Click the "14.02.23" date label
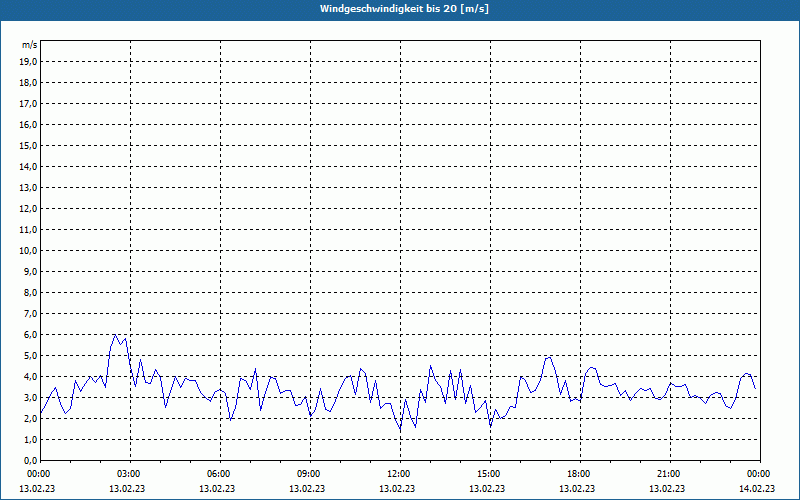Screen dimensions: 800x500 click(x=757, y=489)
